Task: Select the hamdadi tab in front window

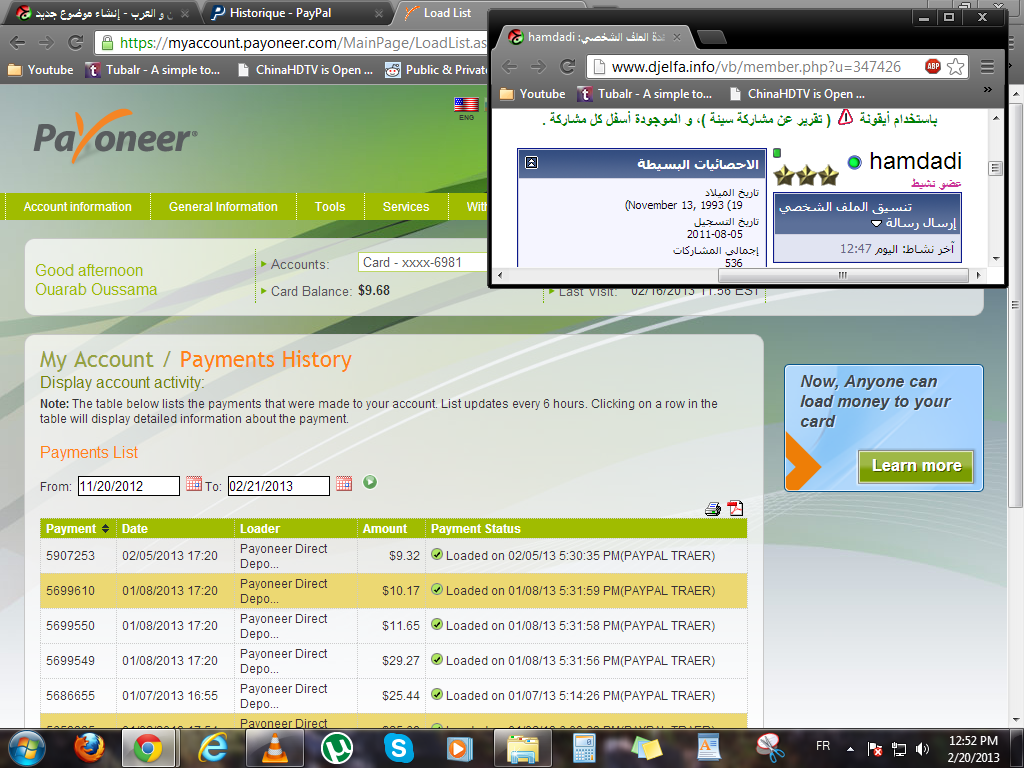Action: (x=594, y=37)
